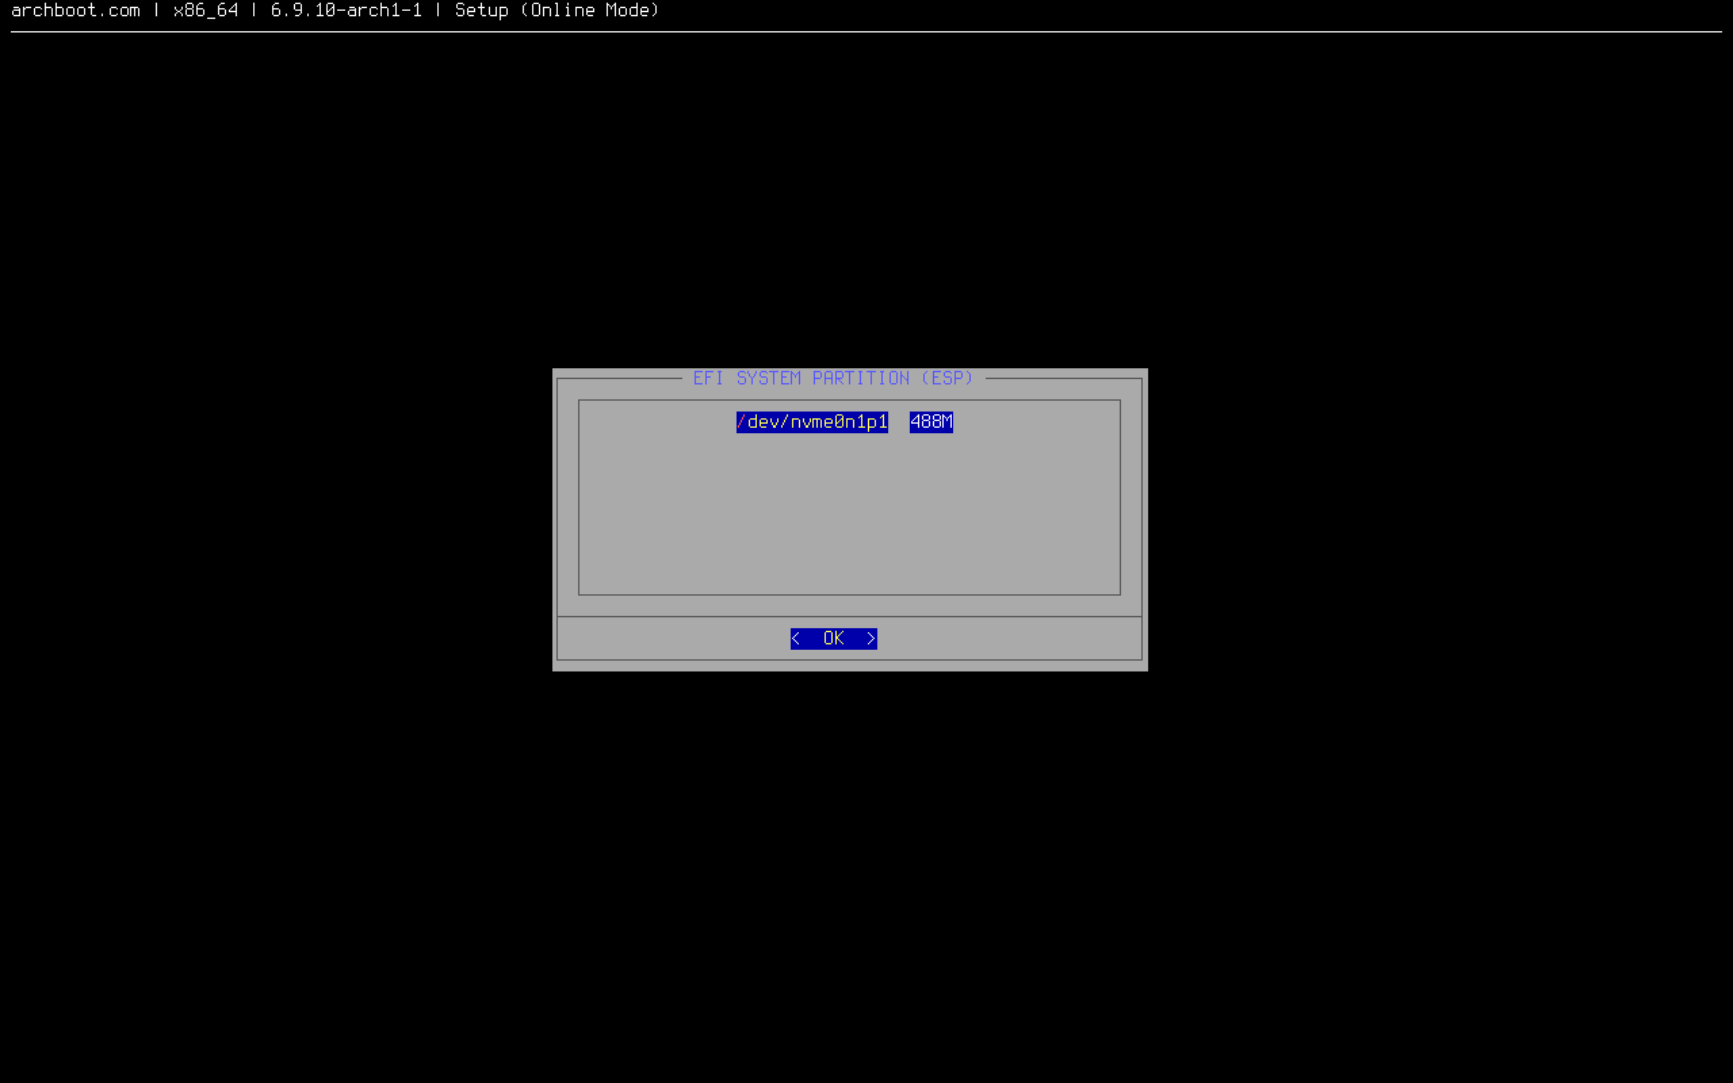Click the archboot.com header text

point(76,10)
